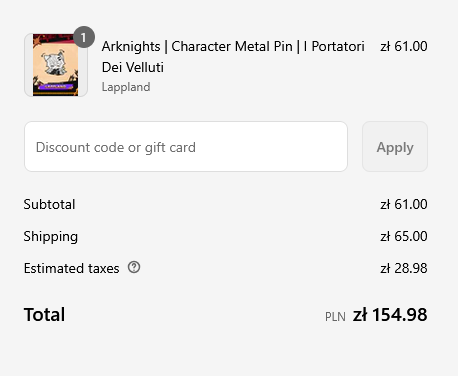
Task: Click the 'Dei Velluti' title text line
Action: point(133,67)
